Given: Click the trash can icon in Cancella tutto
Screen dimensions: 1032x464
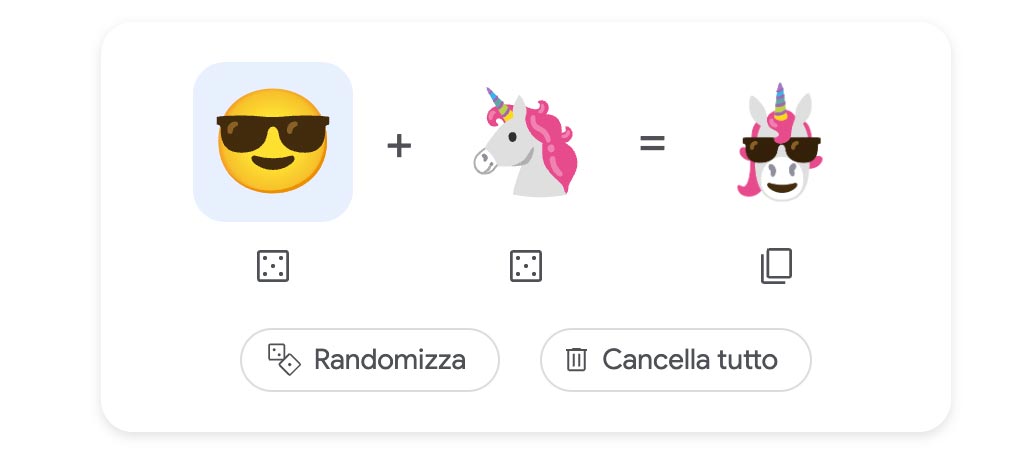Looking at the screenshot, I should 576,359.
